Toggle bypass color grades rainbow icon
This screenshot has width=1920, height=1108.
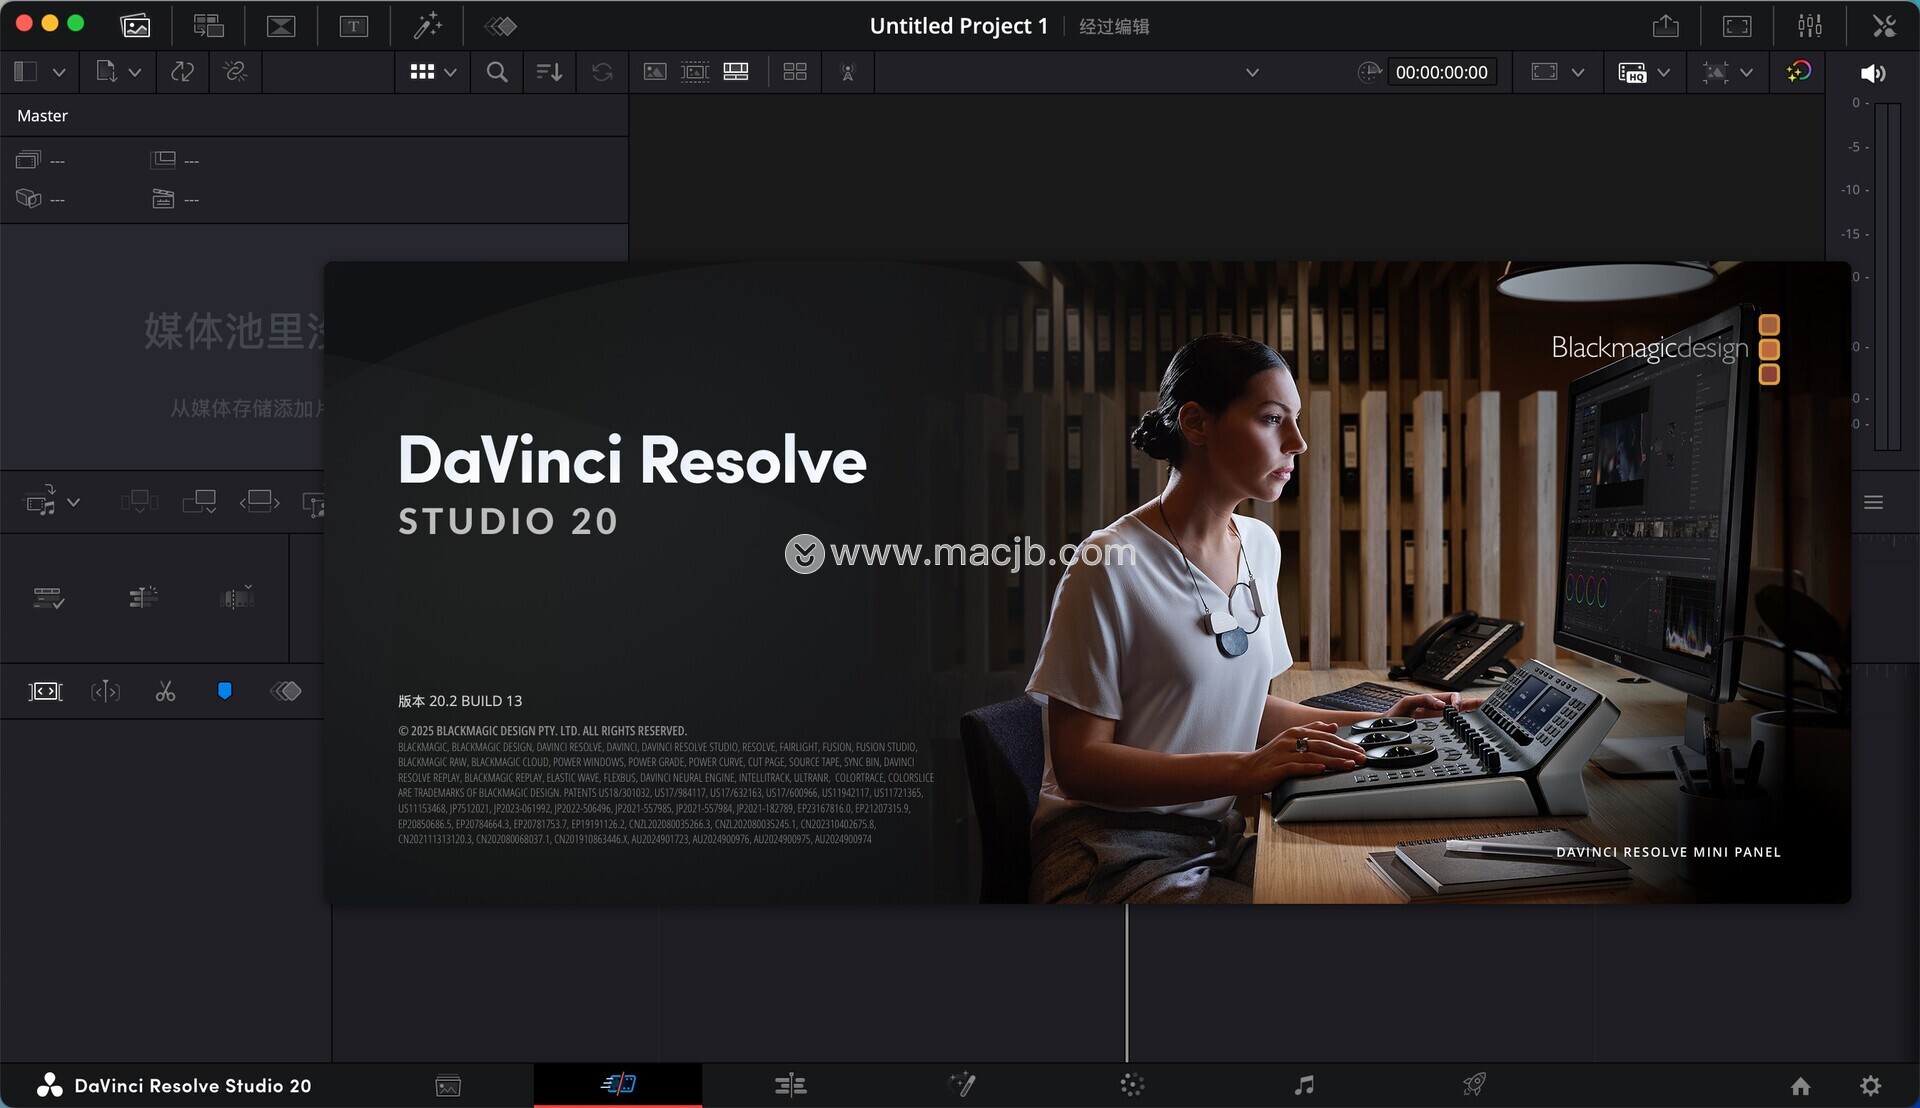(1798, 72)
